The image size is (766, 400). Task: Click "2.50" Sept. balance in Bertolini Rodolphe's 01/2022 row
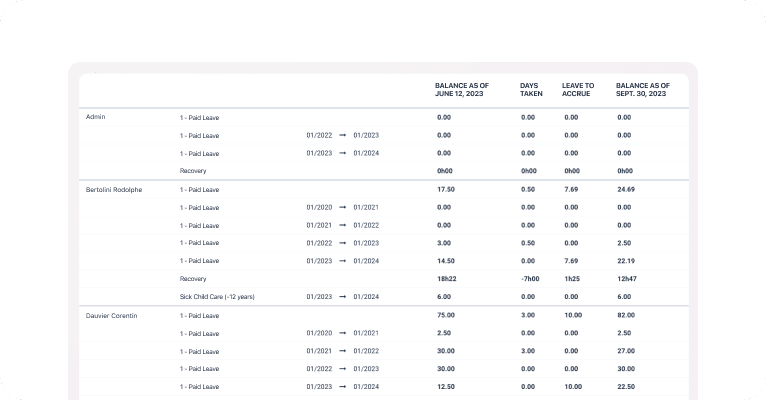[624, 243]
